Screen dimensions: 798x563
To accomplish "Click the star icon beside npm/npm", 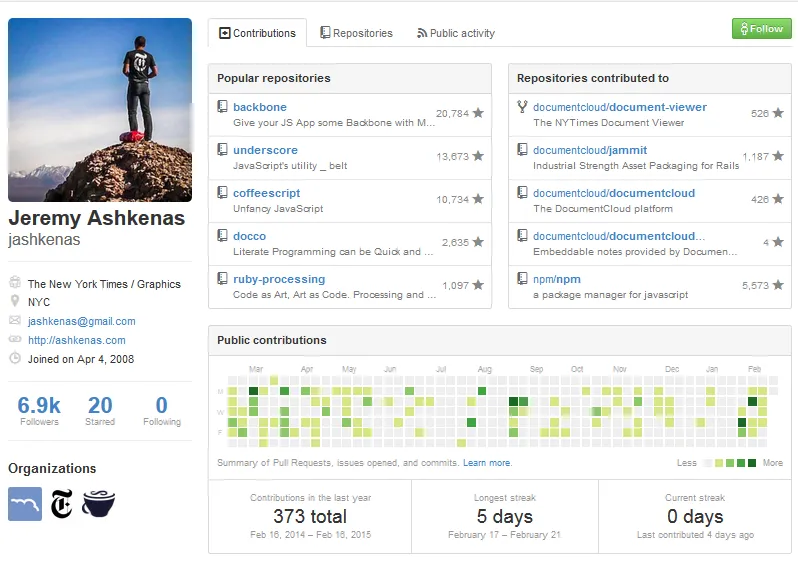I will pos(778,285).
